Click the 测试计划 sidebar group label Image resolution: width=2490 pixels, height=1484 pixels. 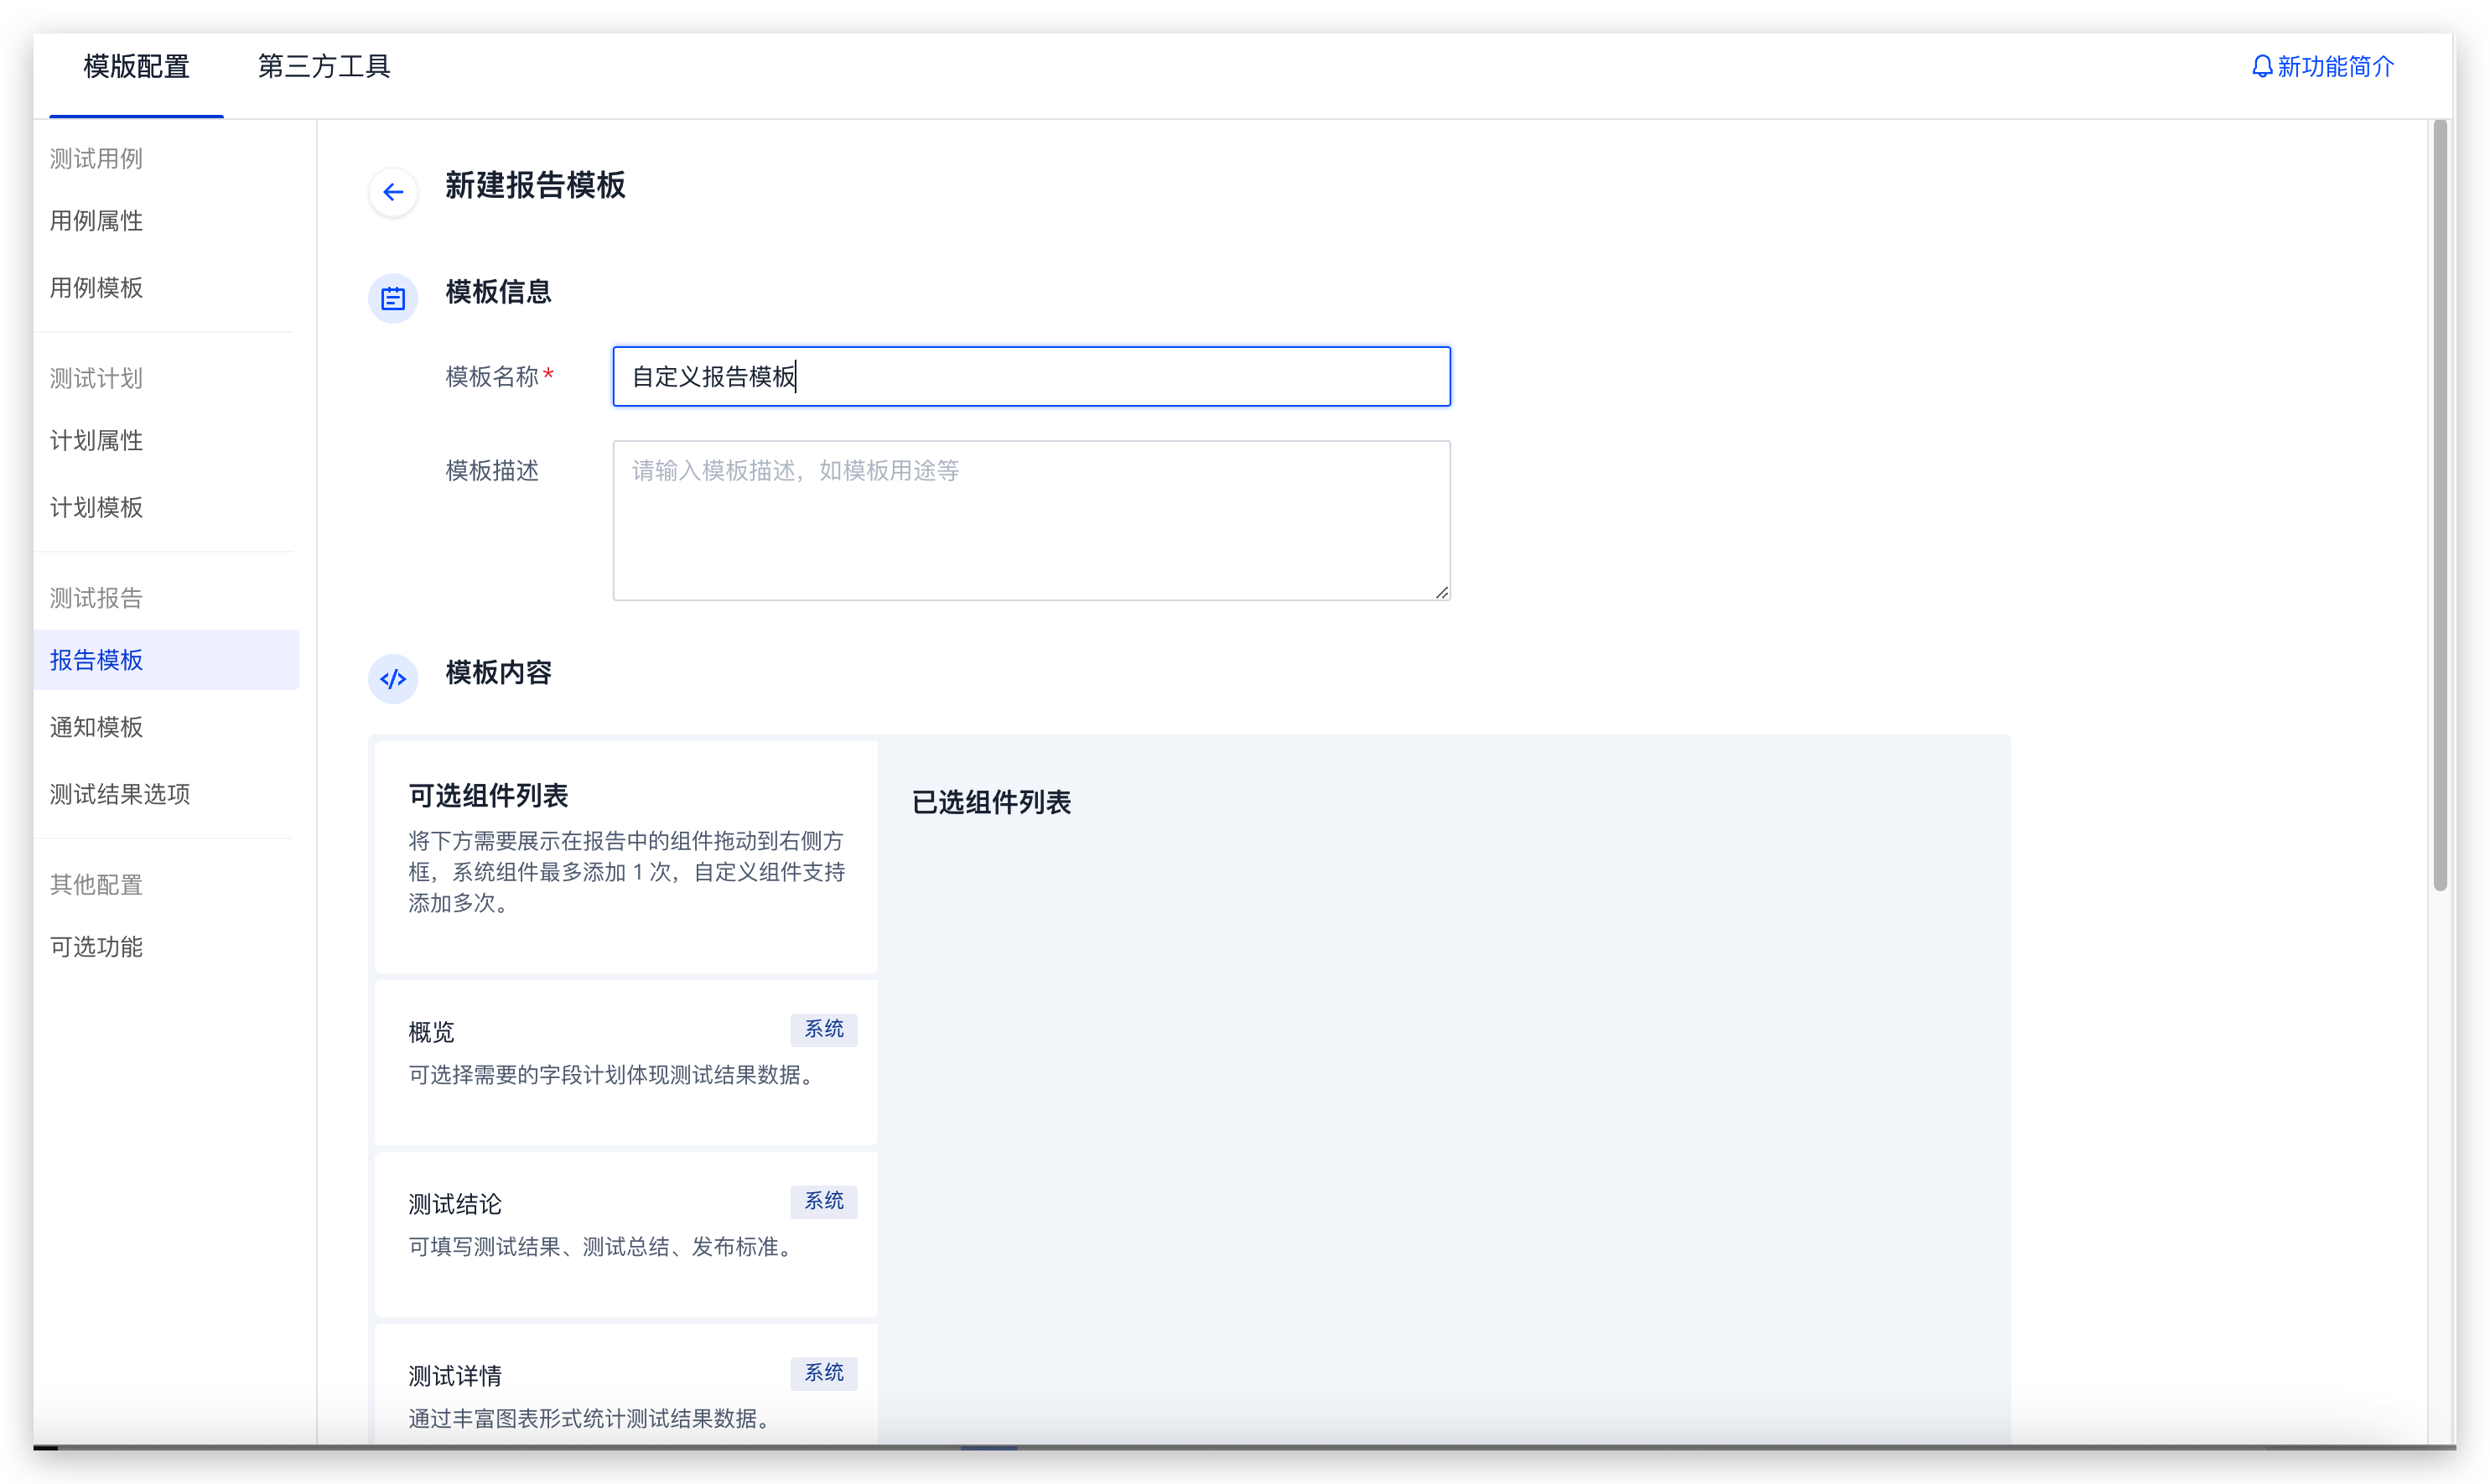97,379
